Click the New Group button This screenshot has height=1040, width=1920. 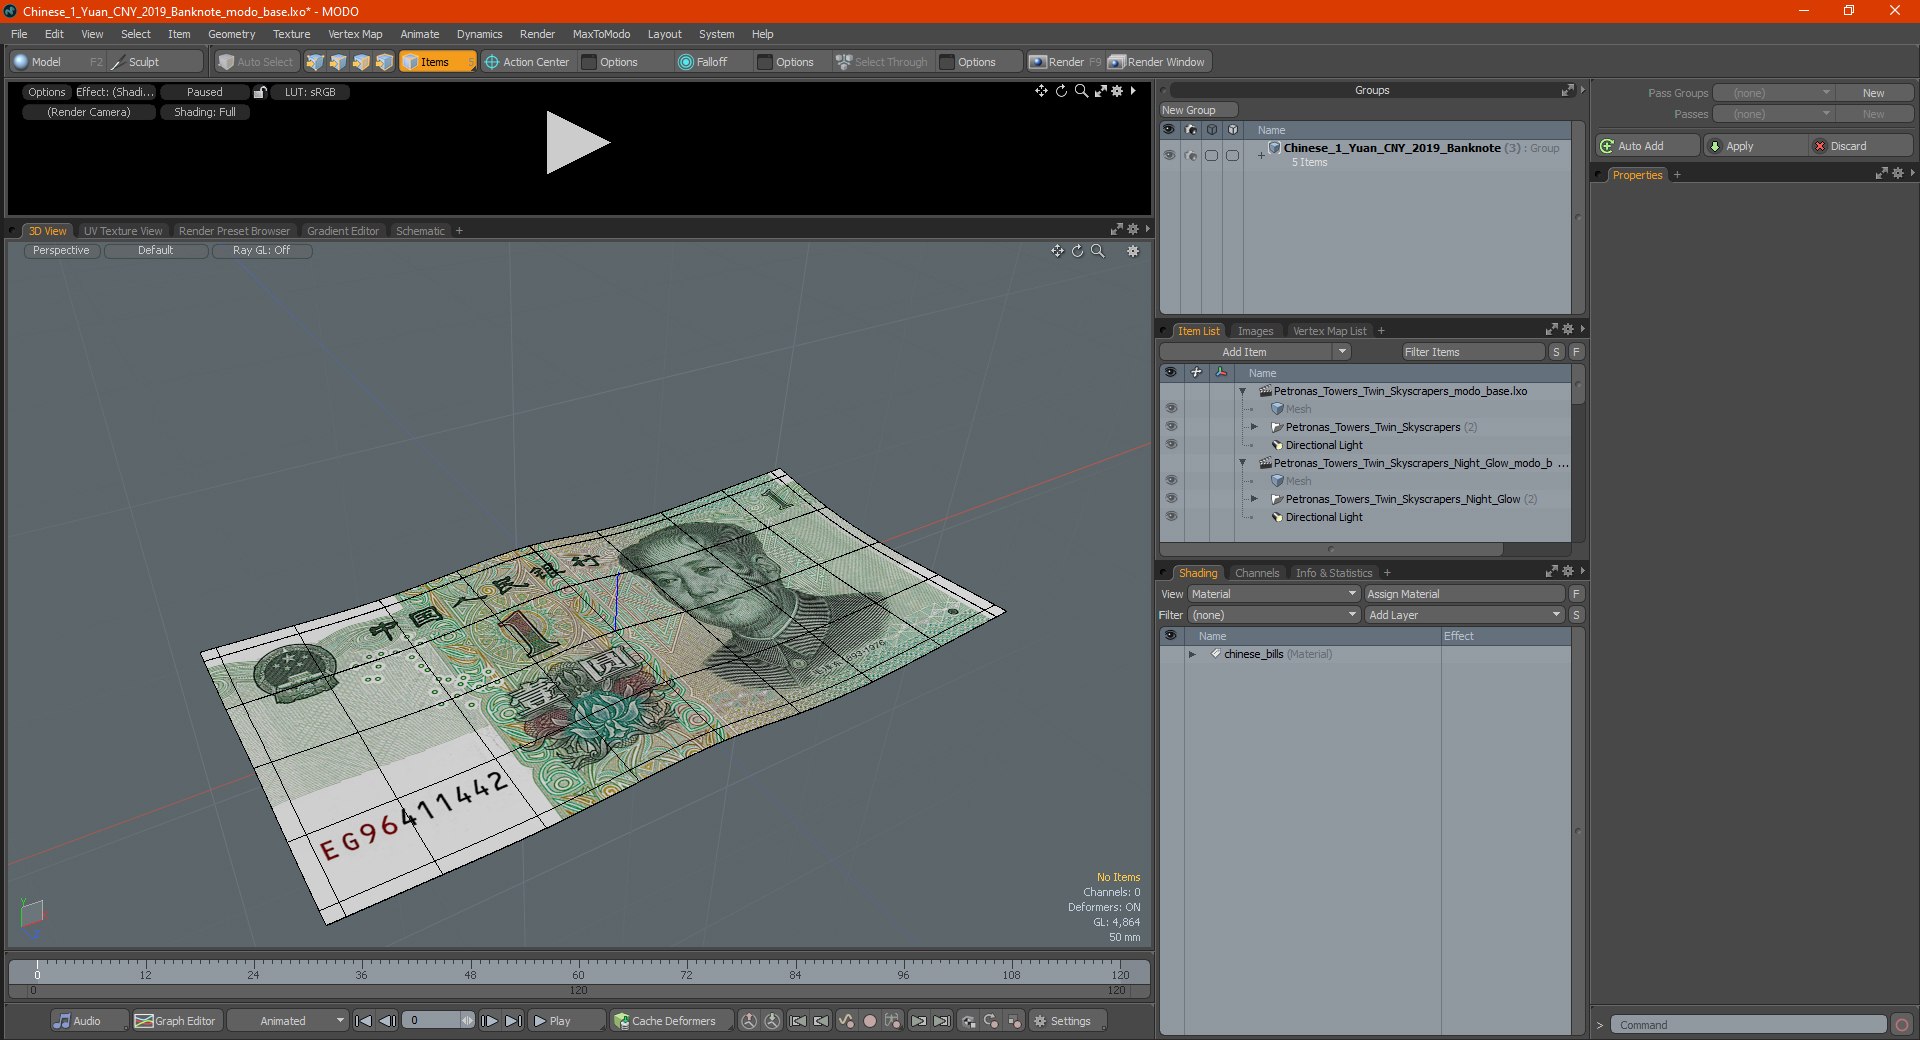(x=1198, y=110)
